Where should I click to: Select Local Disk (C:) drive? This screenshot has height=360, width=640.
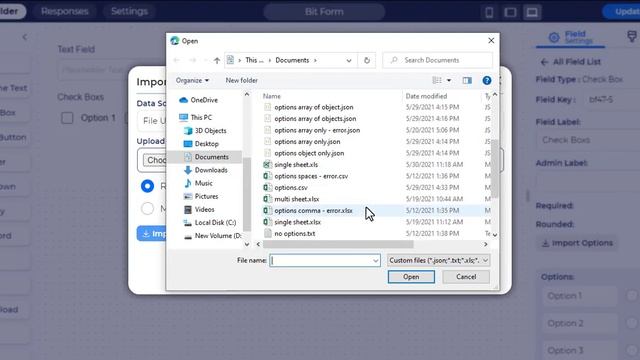click(x=210, y=222)
